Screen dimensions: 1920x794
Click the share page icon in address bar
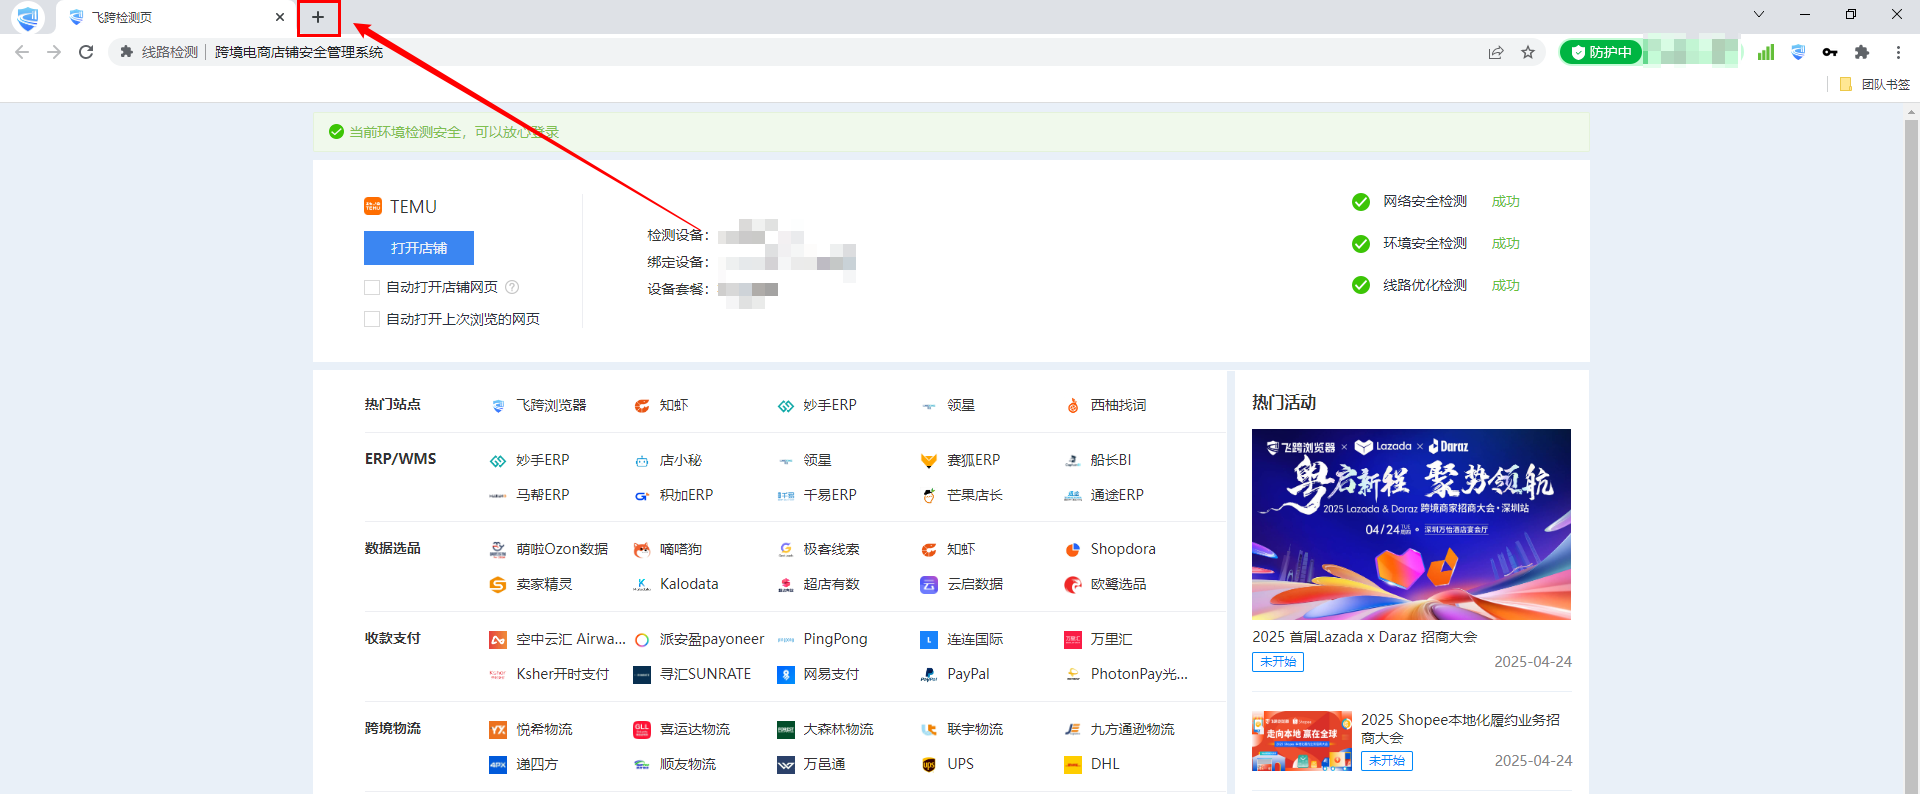(1496, 52)
